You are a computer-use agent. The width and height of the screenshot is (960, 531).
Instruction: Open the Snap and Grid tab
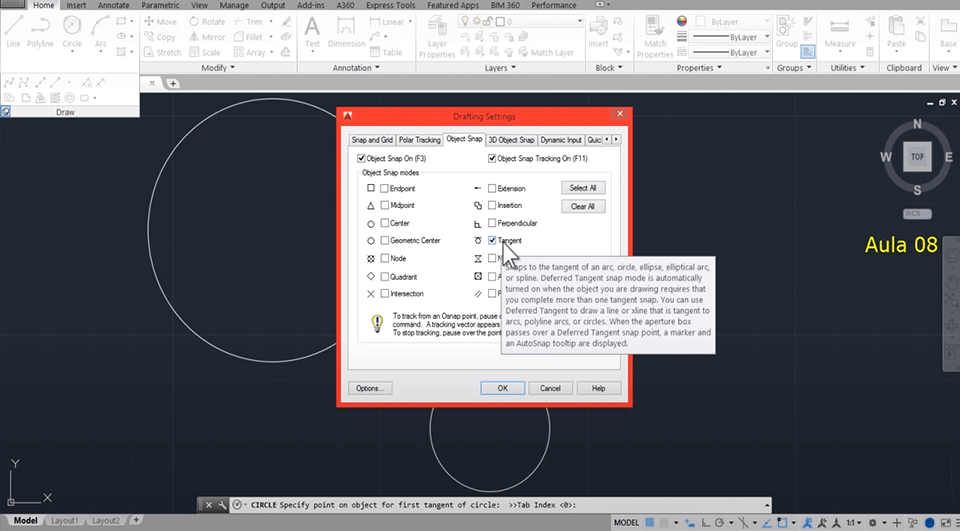pos(372,140)
